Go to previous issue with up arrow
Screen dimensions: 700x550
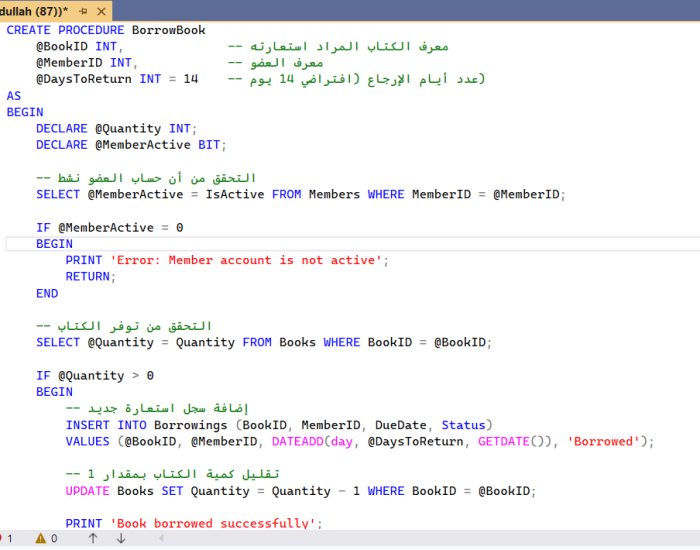[93, 538]
